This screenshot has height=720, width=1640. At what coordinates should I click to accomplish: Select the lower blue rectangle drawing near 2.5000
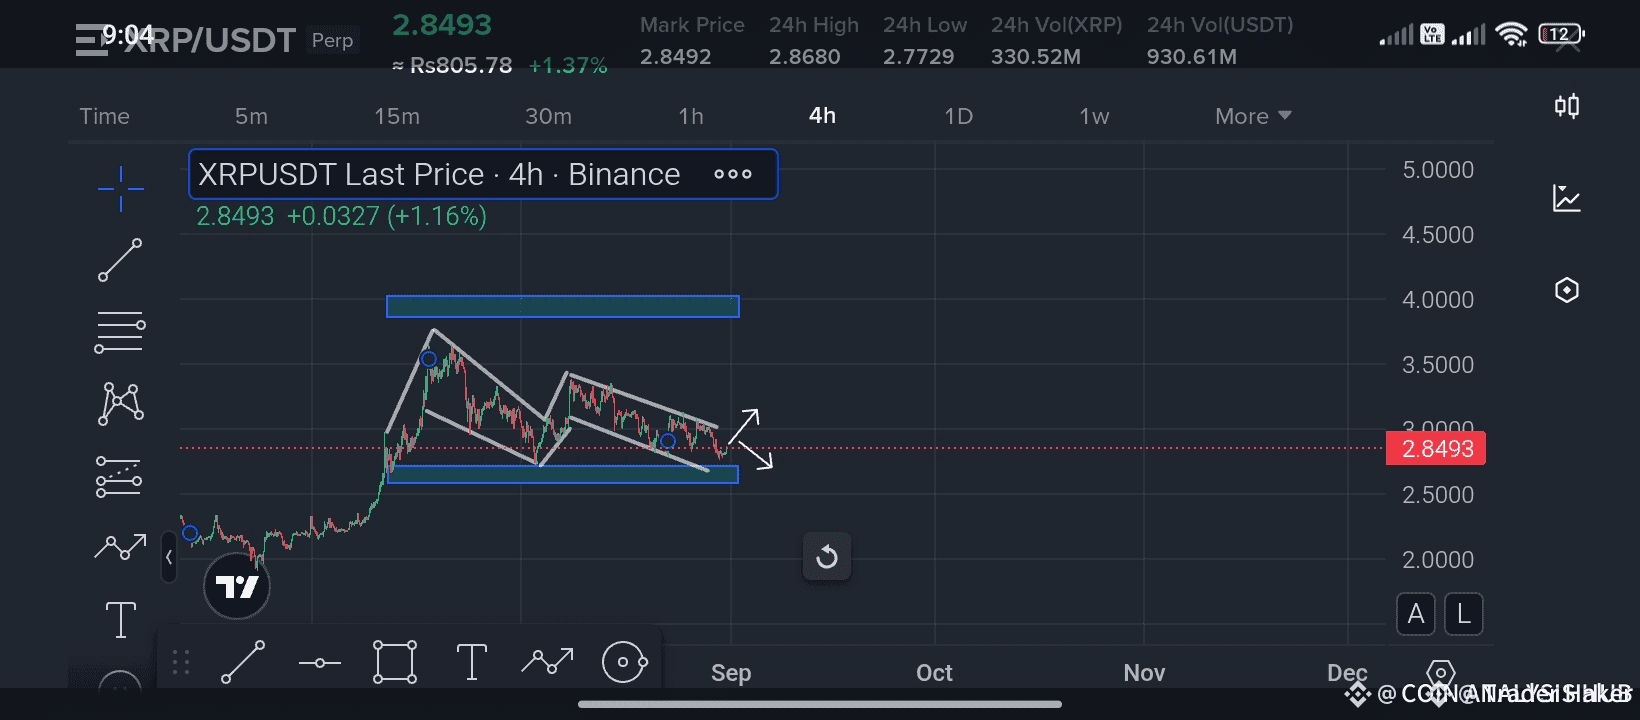click(563, 474)
